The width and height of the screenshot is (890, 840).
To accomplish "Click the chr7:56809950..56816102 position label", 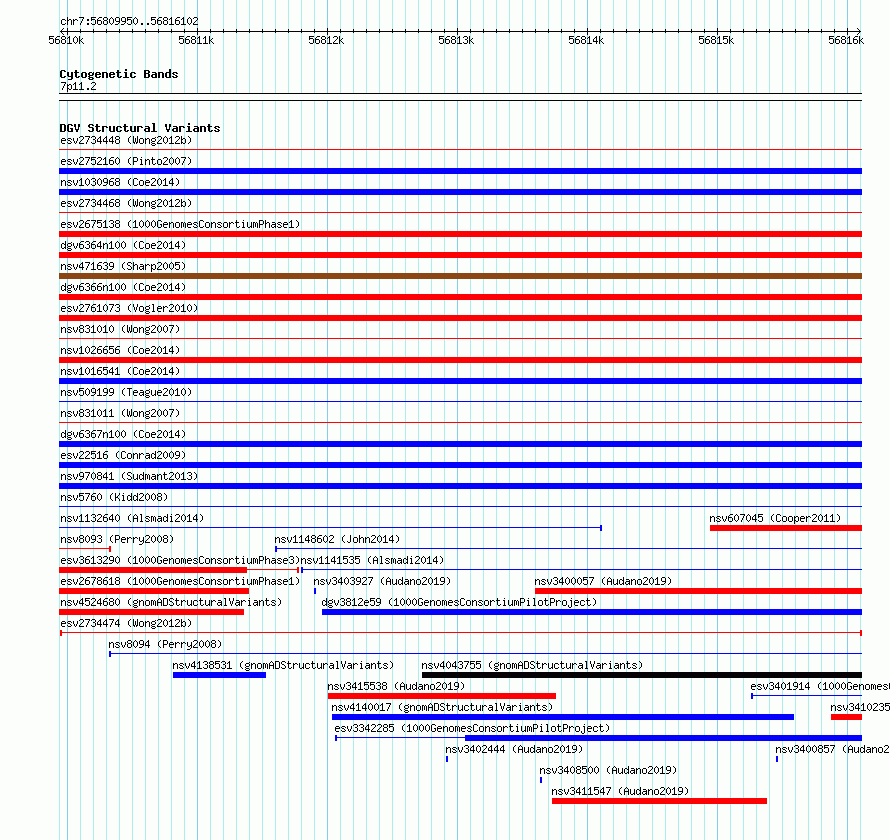I will 129,21.
